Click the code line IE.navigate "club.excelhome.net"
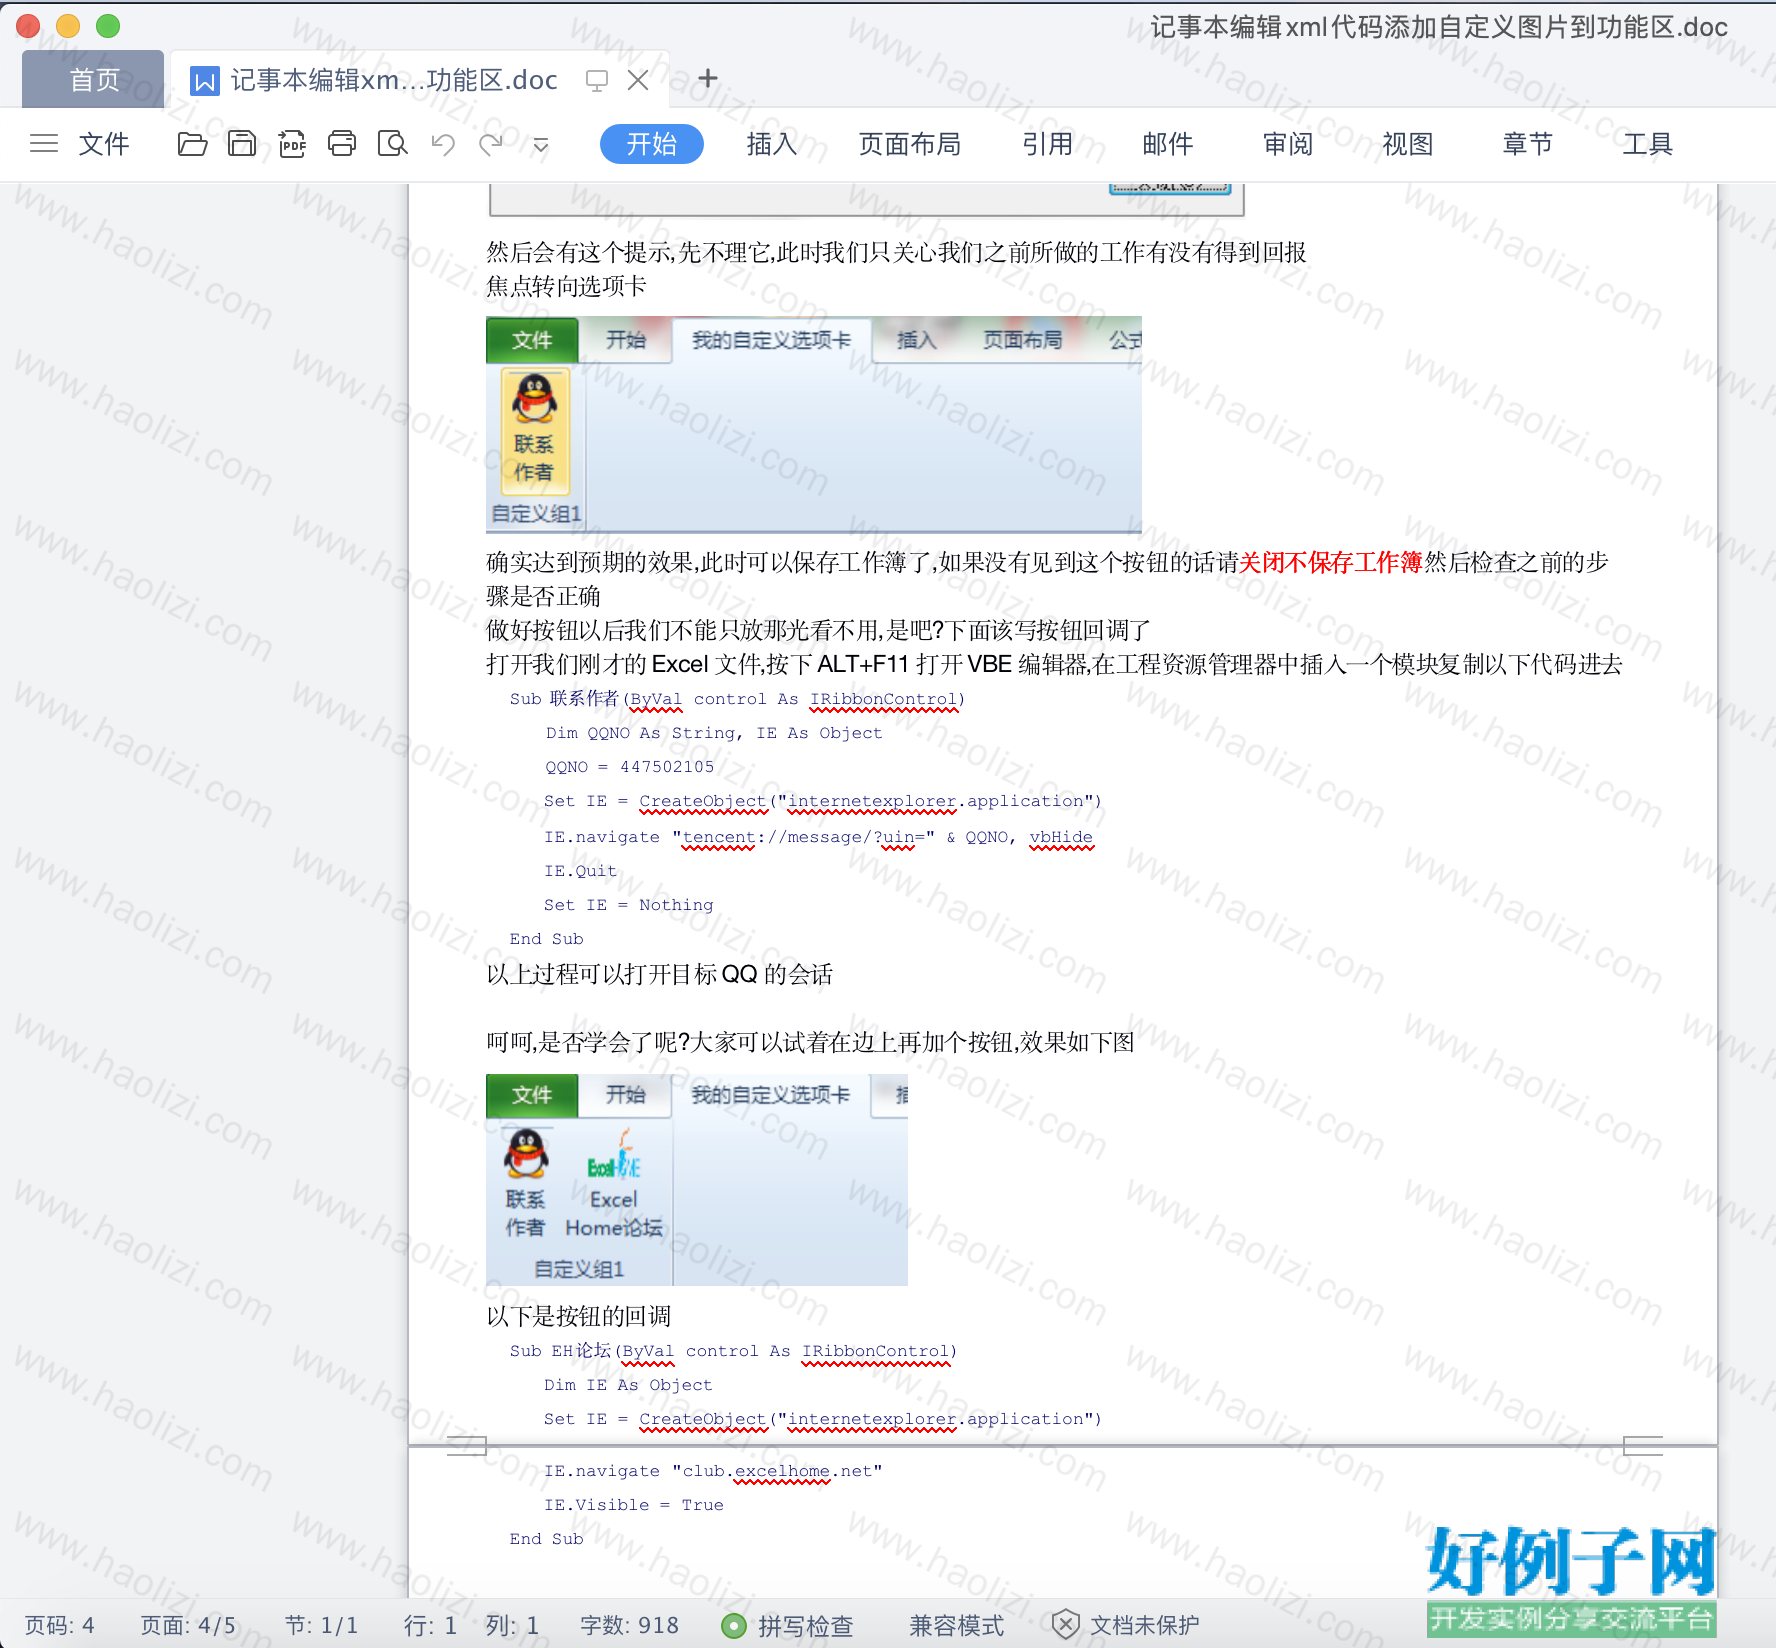1776x1648 pixels. (x=713, y=1471)
